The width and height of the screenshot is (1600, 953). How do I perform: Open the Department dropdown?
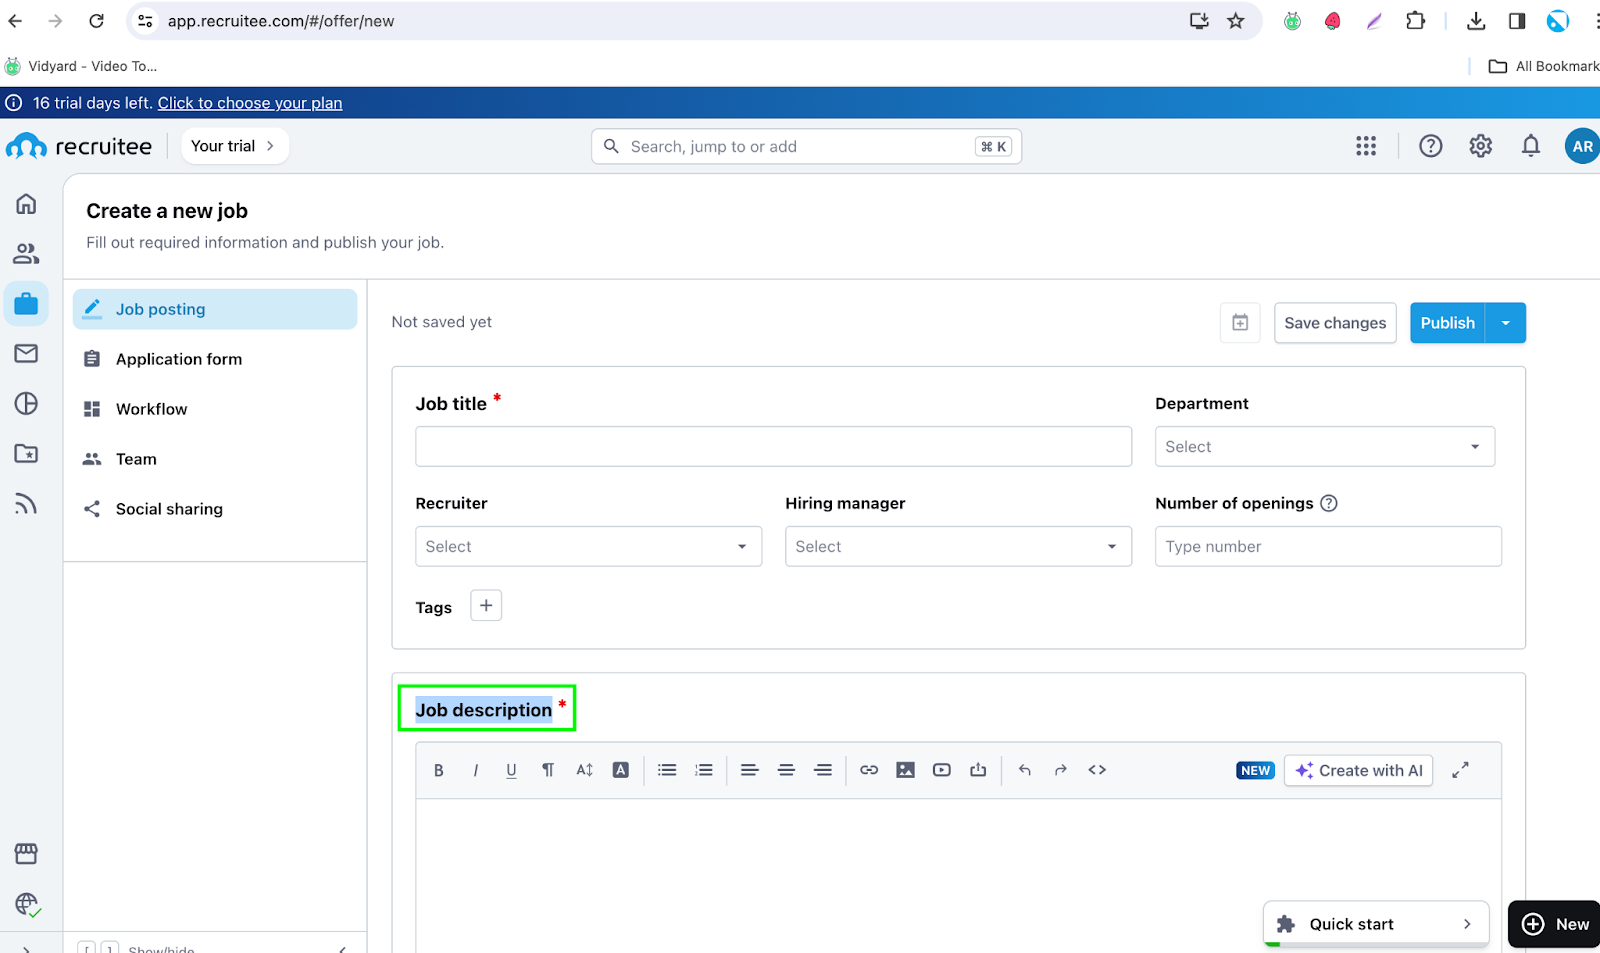click(x=1324, y=447)
